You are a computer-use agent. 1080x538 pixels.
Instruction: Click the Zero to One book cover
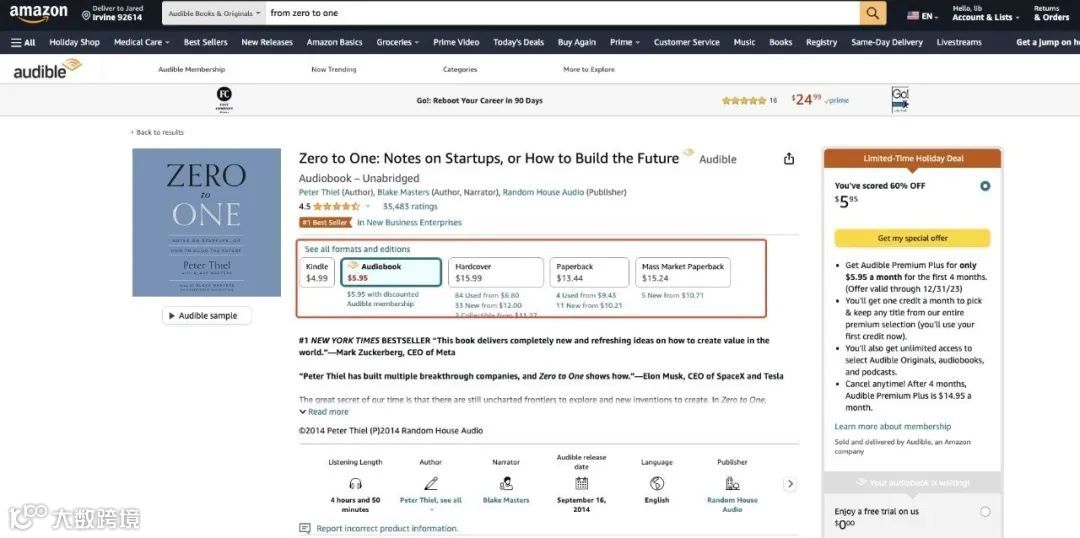[x=207, y=222]
